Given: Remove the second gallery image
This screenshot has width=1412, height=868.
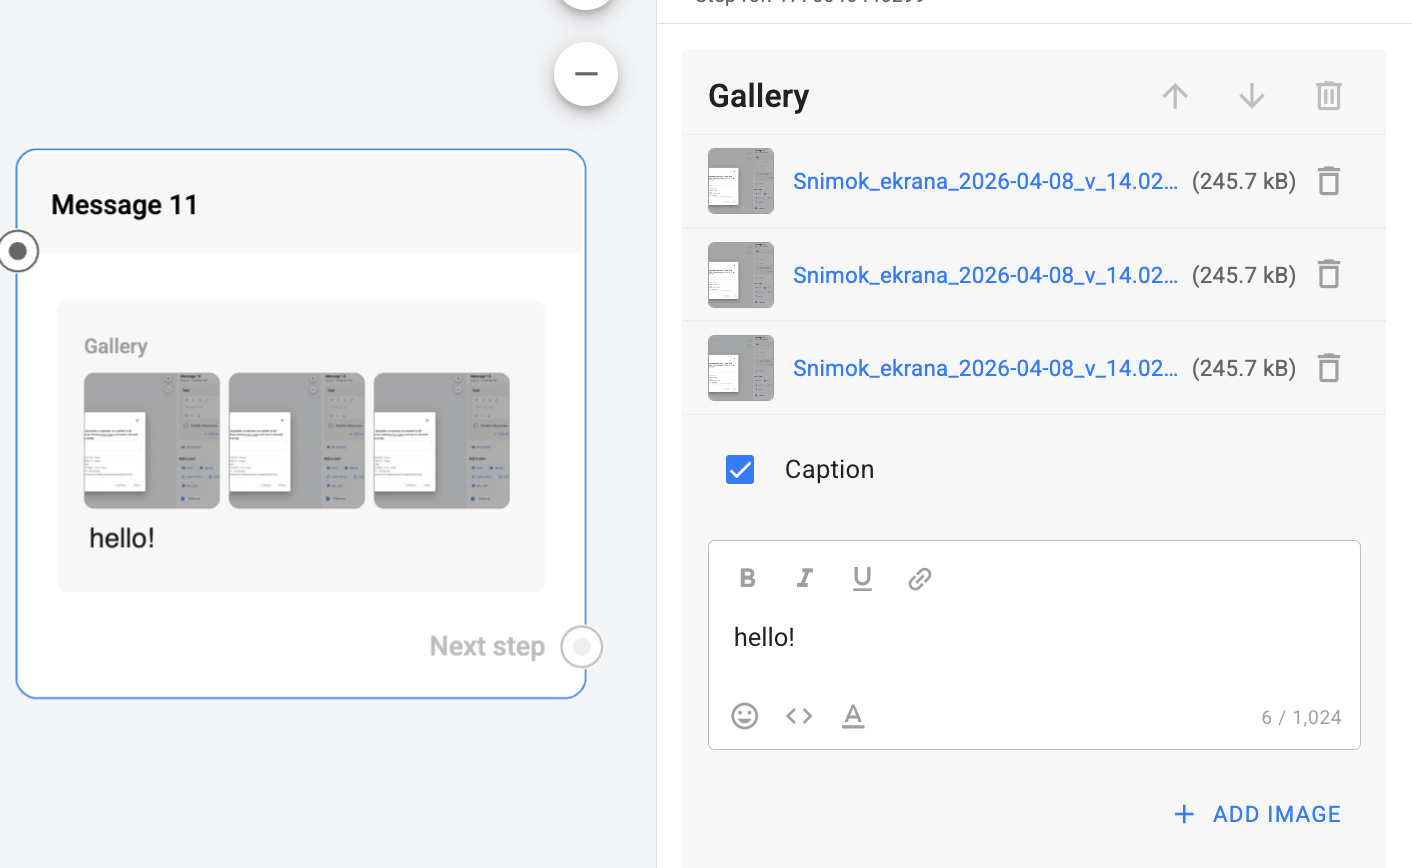Looking at the screenshot, I should tap(1328, 274).
